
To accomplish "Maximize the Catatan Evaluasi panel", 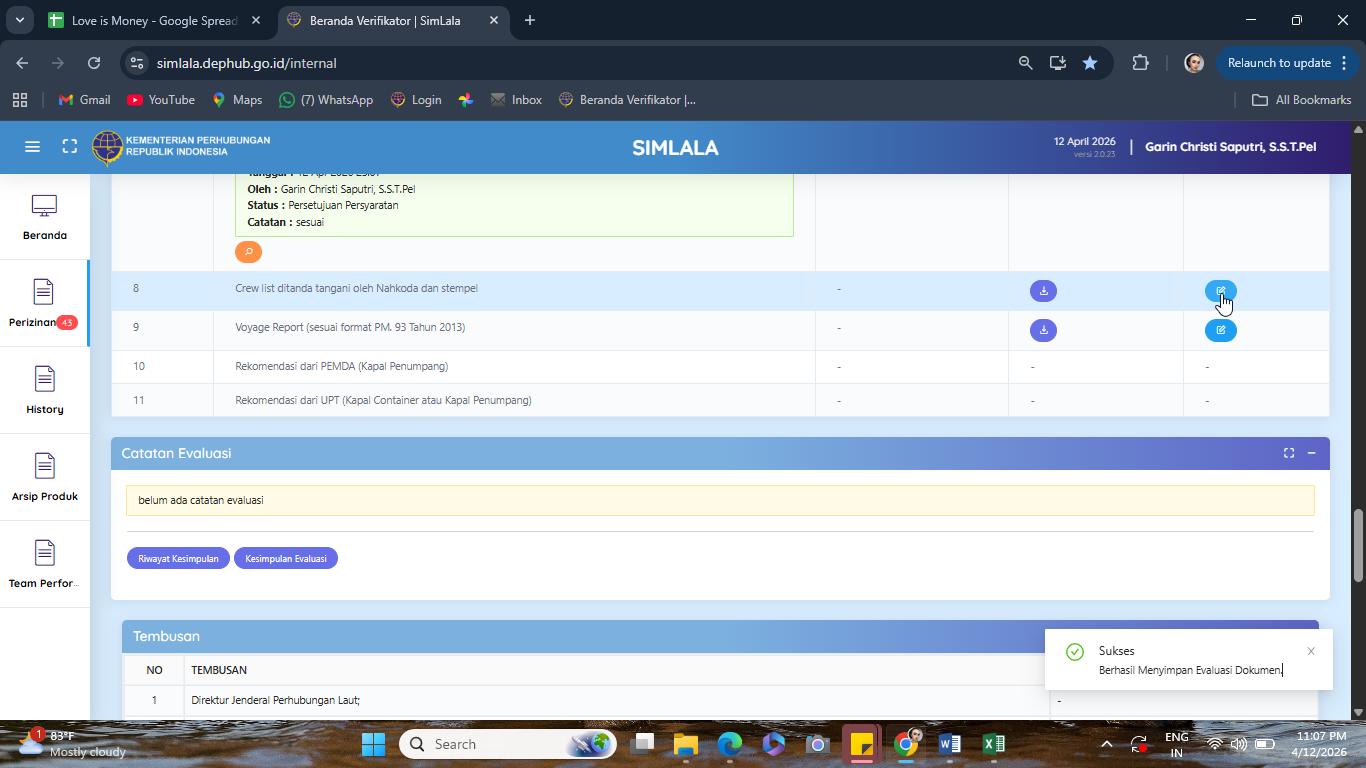I will pyautogui.click(x=1289, y=453).
